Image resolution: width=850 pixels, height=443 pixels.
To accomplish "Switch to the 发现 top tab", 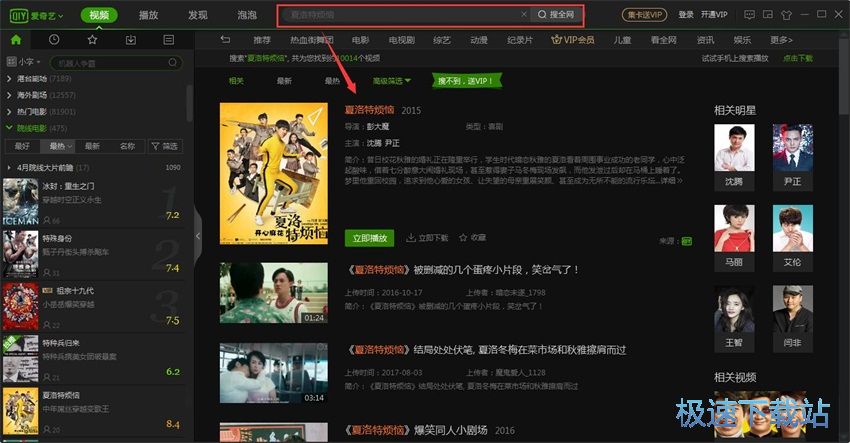I will 197,15.
